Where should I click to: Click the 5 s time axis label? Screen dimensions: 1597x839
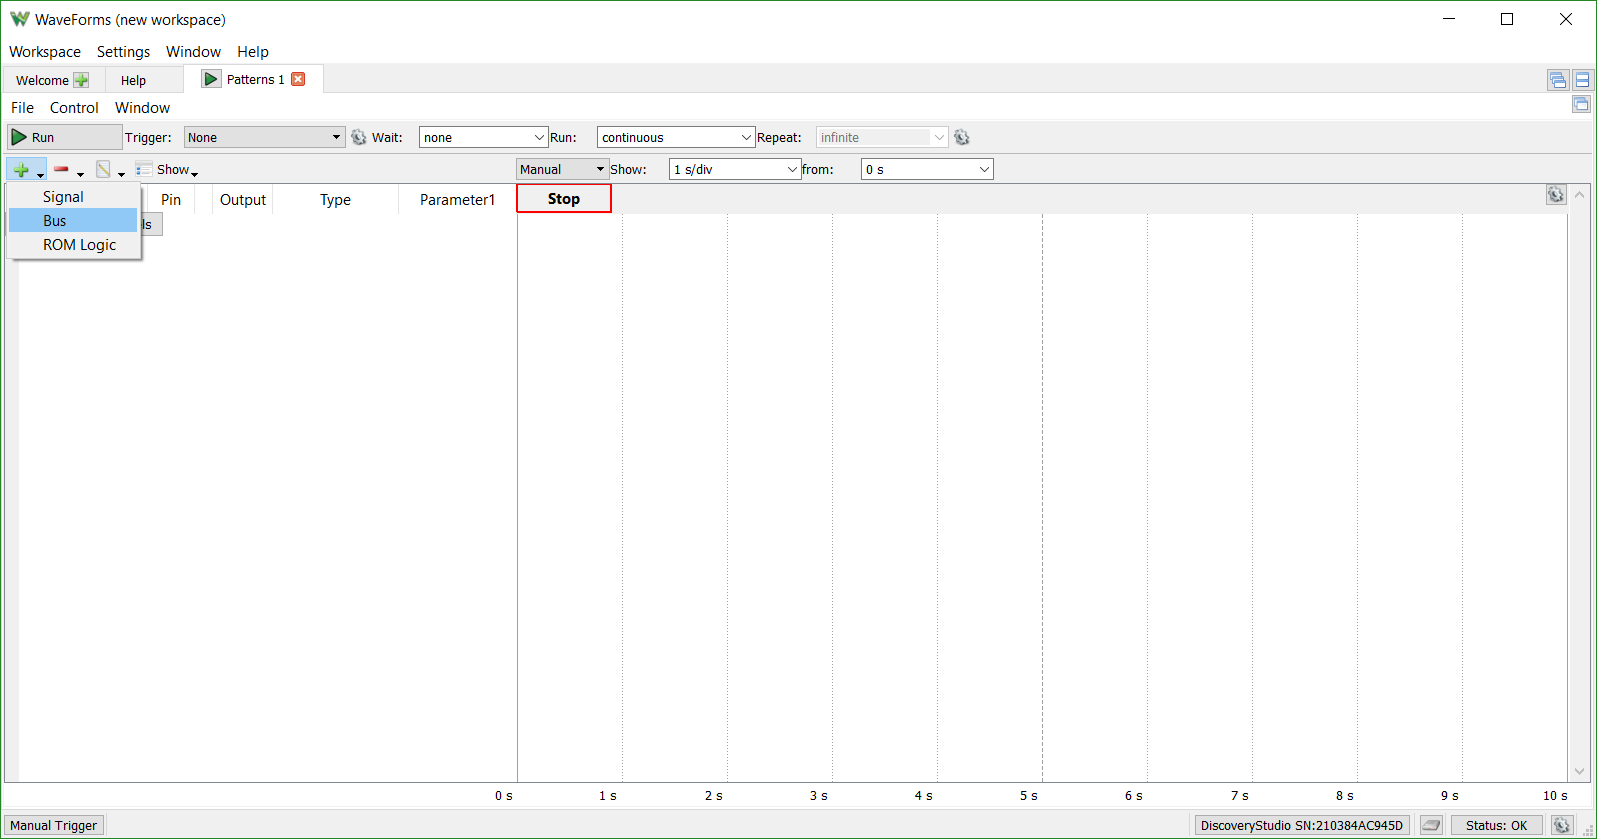(x=1029, y=796)
